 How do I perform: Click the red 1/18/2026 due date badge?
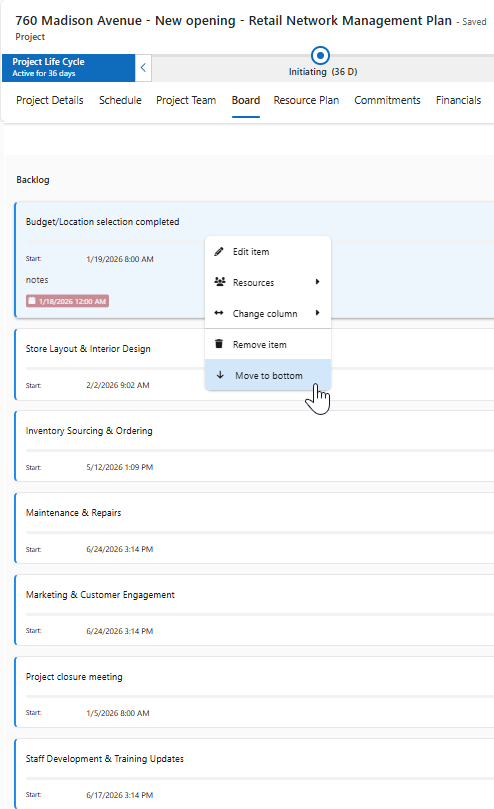[x=67, y=301]
